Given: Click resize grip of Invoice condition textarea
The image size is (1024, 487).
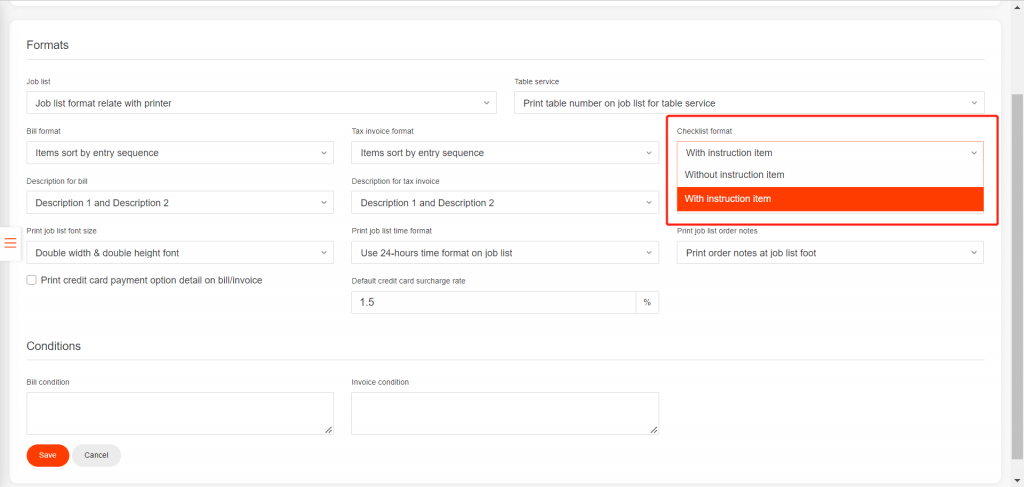Looking at the screenshot, I should pos(653,429).
